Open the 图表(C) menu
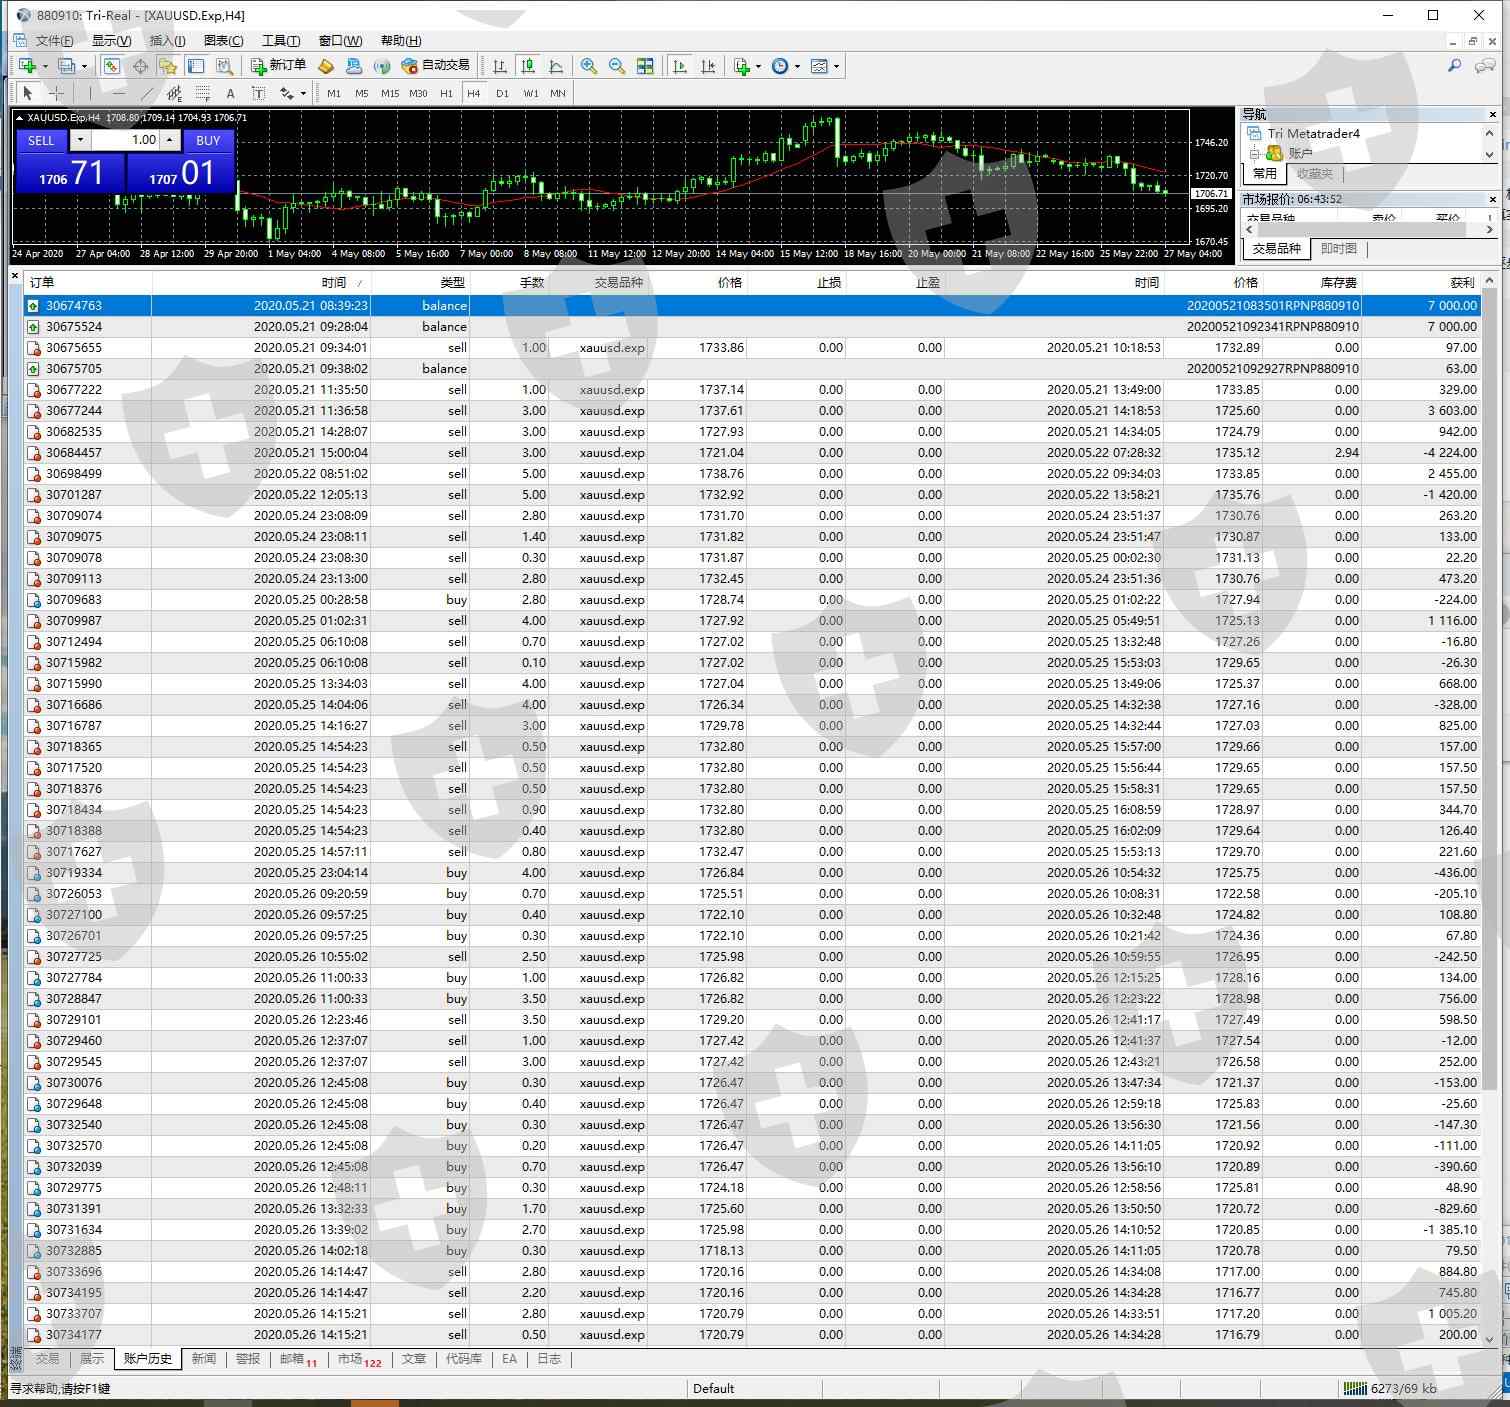This screenshot has height=1407, width=1510. click(223, 40)
